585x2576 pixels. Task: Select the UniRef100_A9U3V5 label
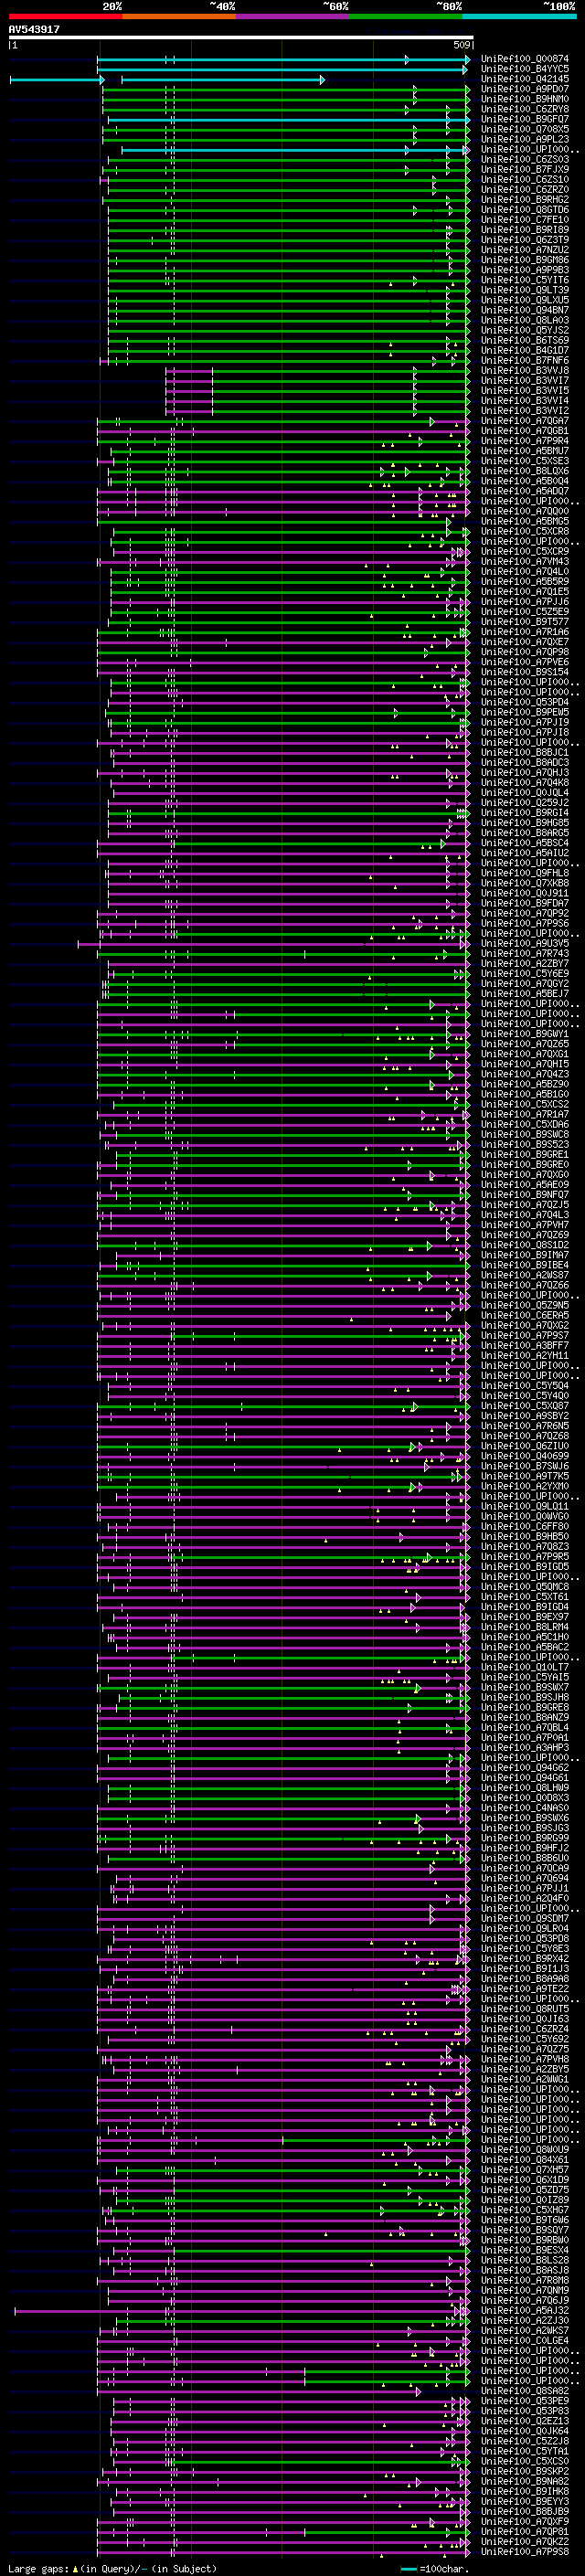tap(525, 944)
